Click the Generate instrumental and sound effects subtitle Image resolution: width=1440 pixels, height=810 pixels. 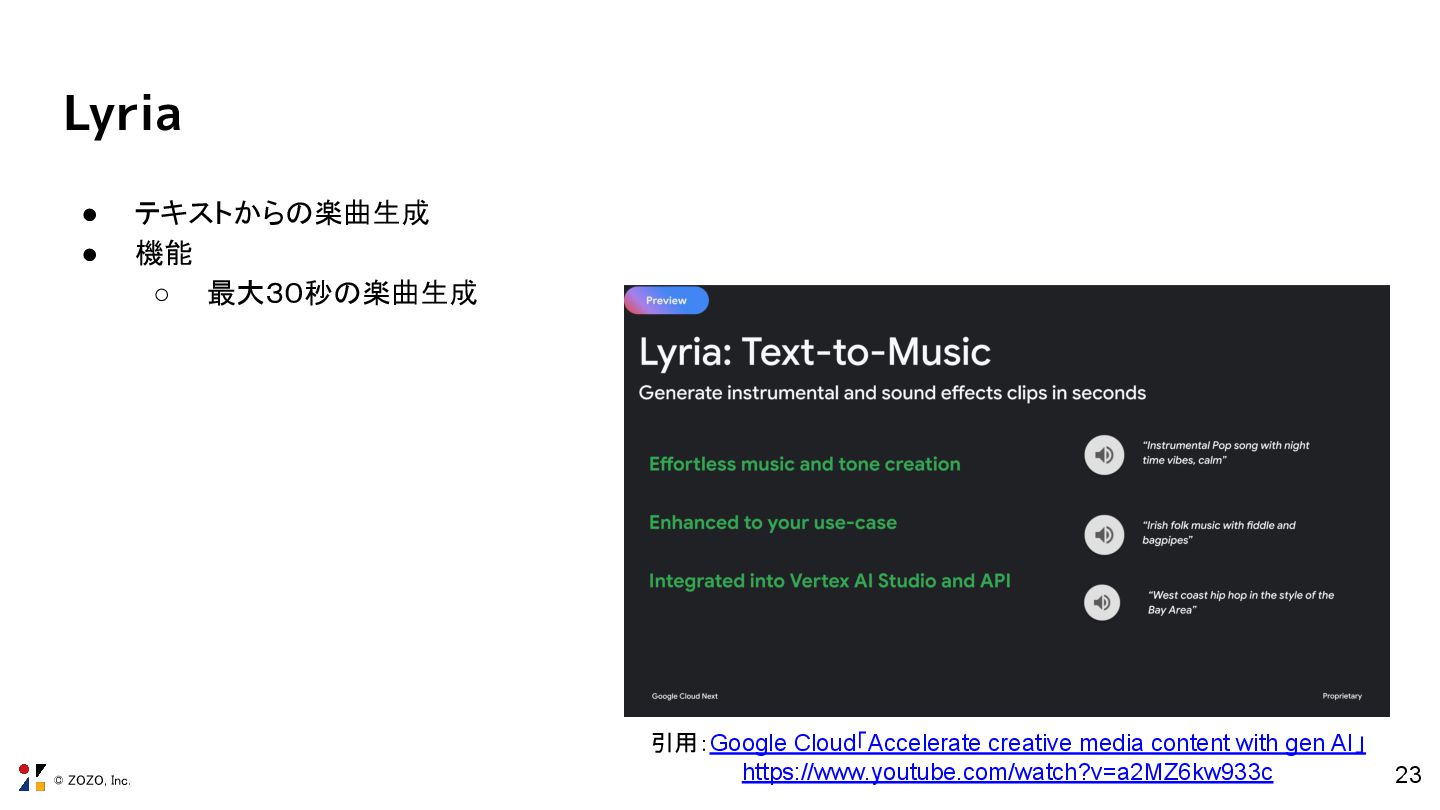[x=892, y=393]
